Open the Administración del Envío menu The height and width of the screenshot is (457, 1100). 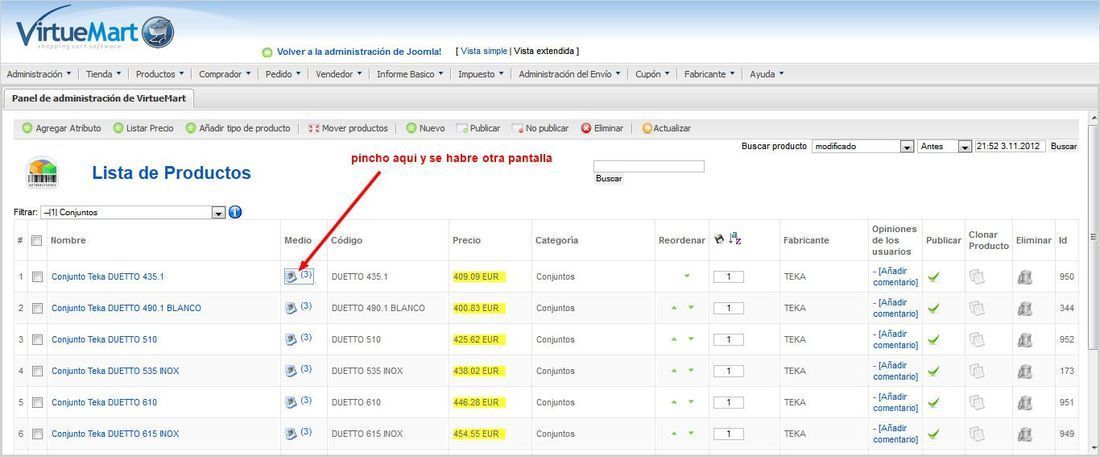coord(570,74)
